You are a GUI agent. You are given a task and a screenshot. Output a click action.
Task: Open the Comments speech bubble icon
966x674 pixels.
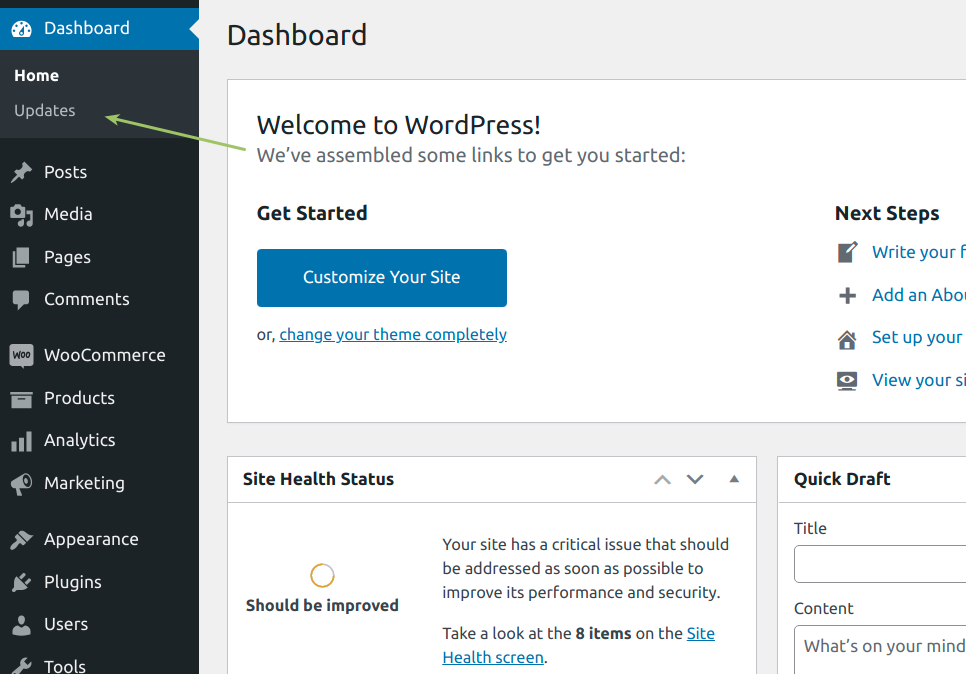pos(21,300)
